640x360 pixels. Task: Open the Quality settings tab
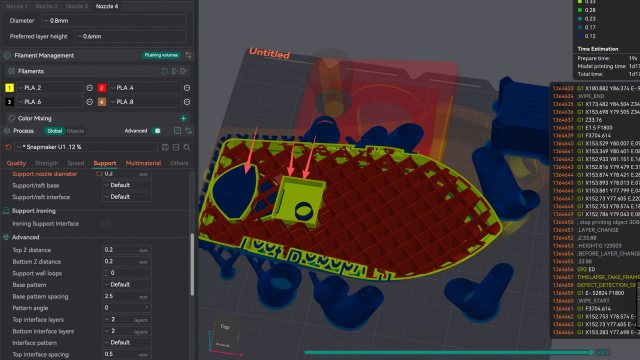16,163
